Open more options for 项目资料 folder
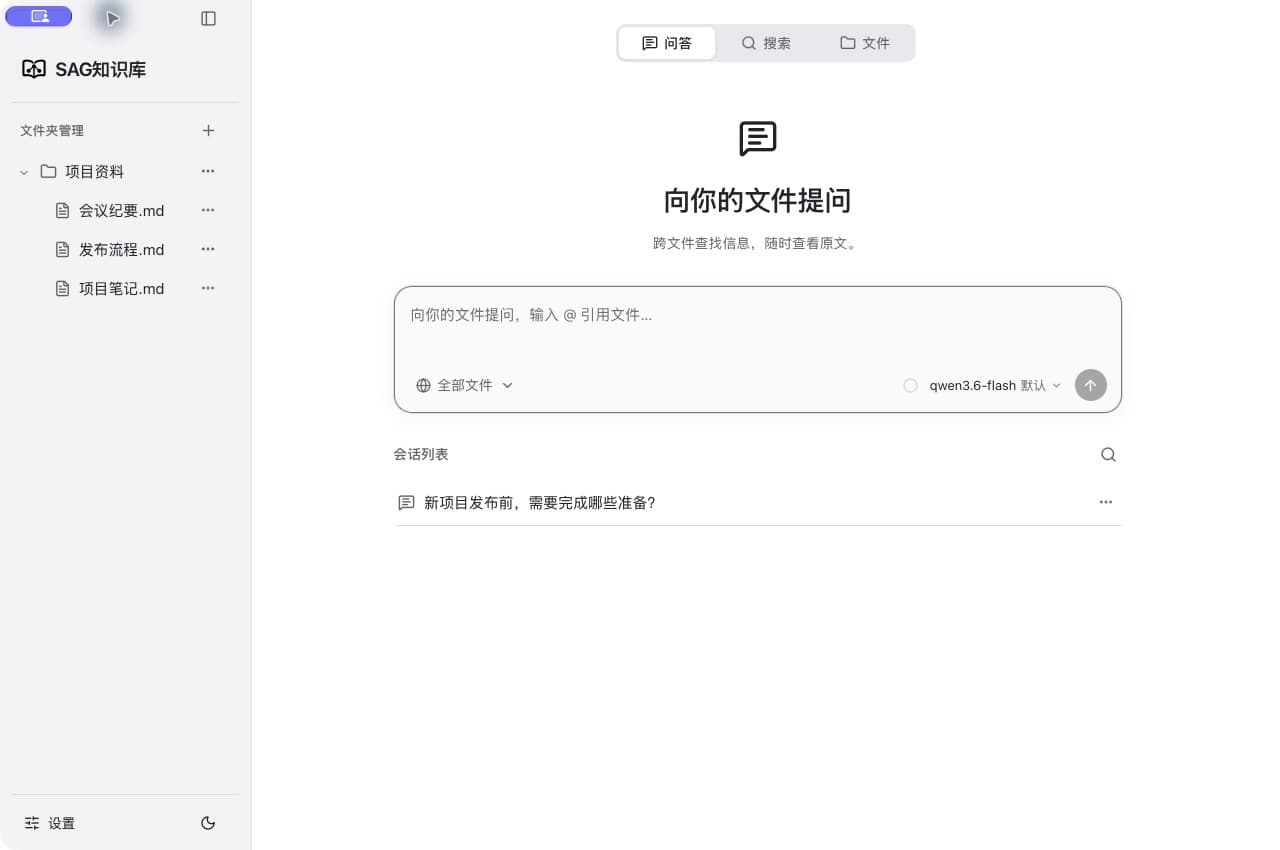The width and height of the screenshot is (1280, 850). point(208,171)
